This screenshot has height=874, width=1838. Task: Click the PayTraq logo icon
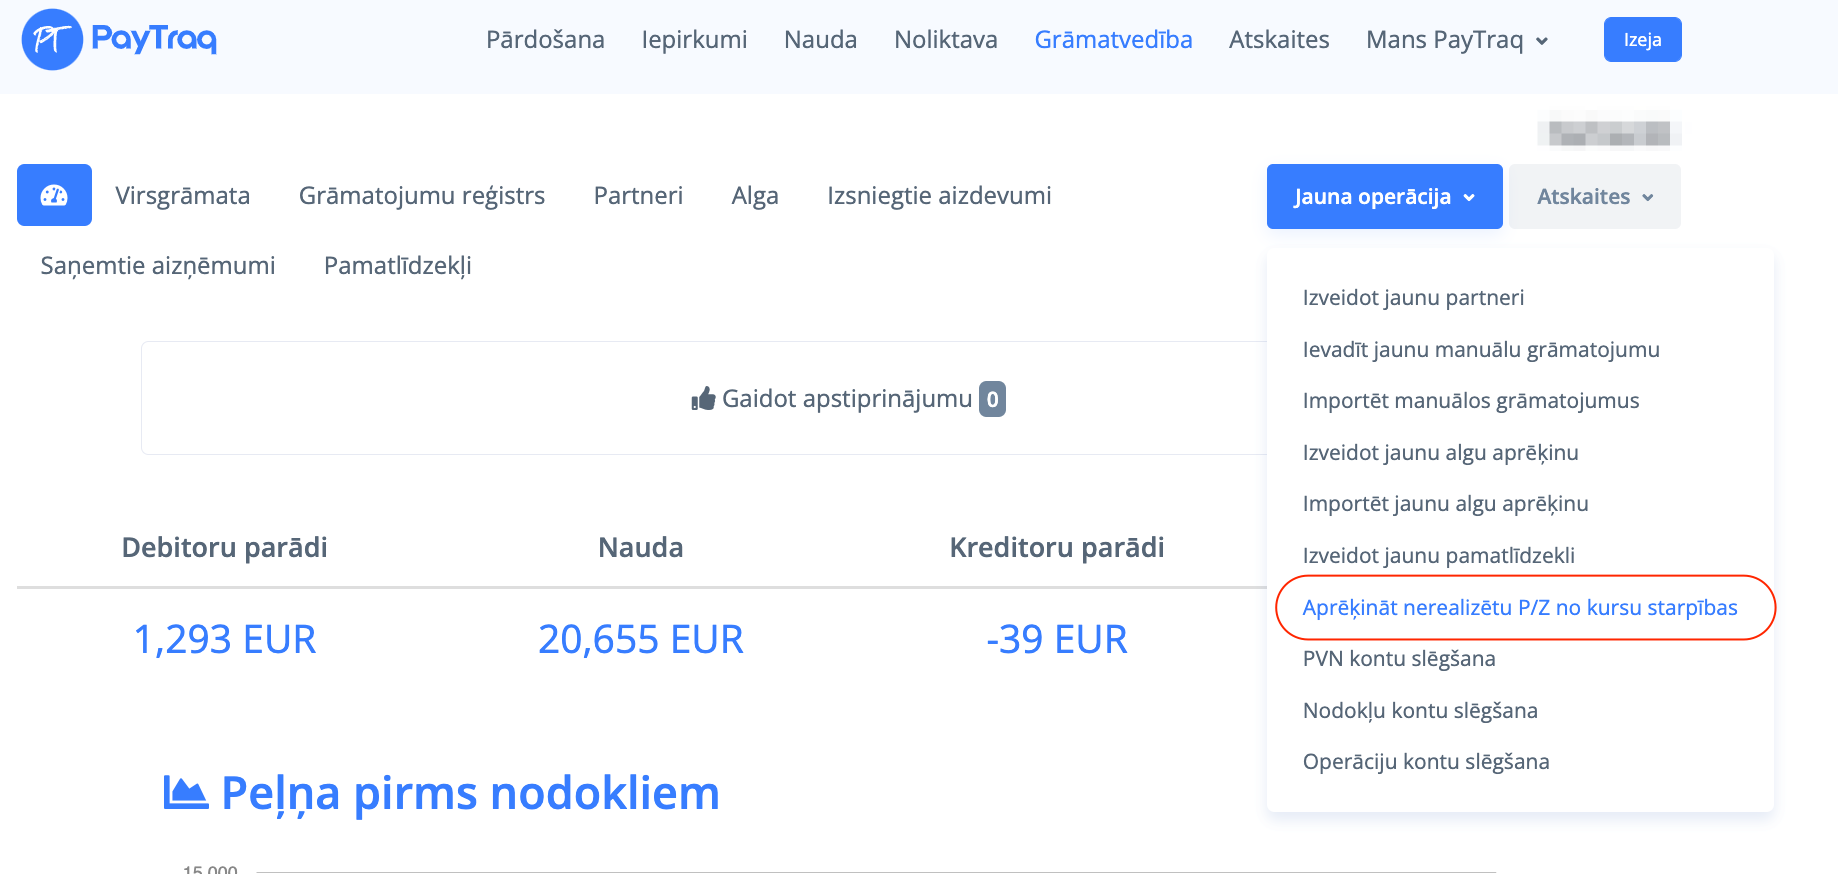click(52, 40)
